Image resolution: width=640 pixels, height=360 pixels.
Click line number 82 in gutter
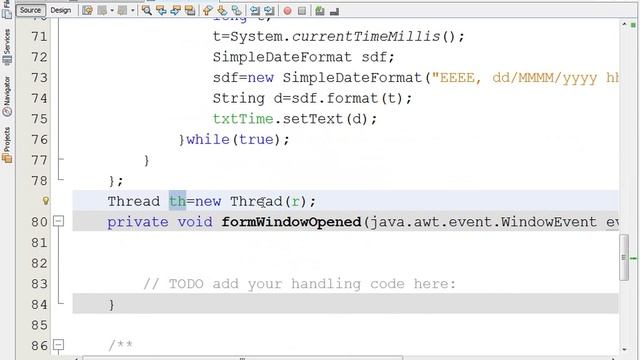39,263
